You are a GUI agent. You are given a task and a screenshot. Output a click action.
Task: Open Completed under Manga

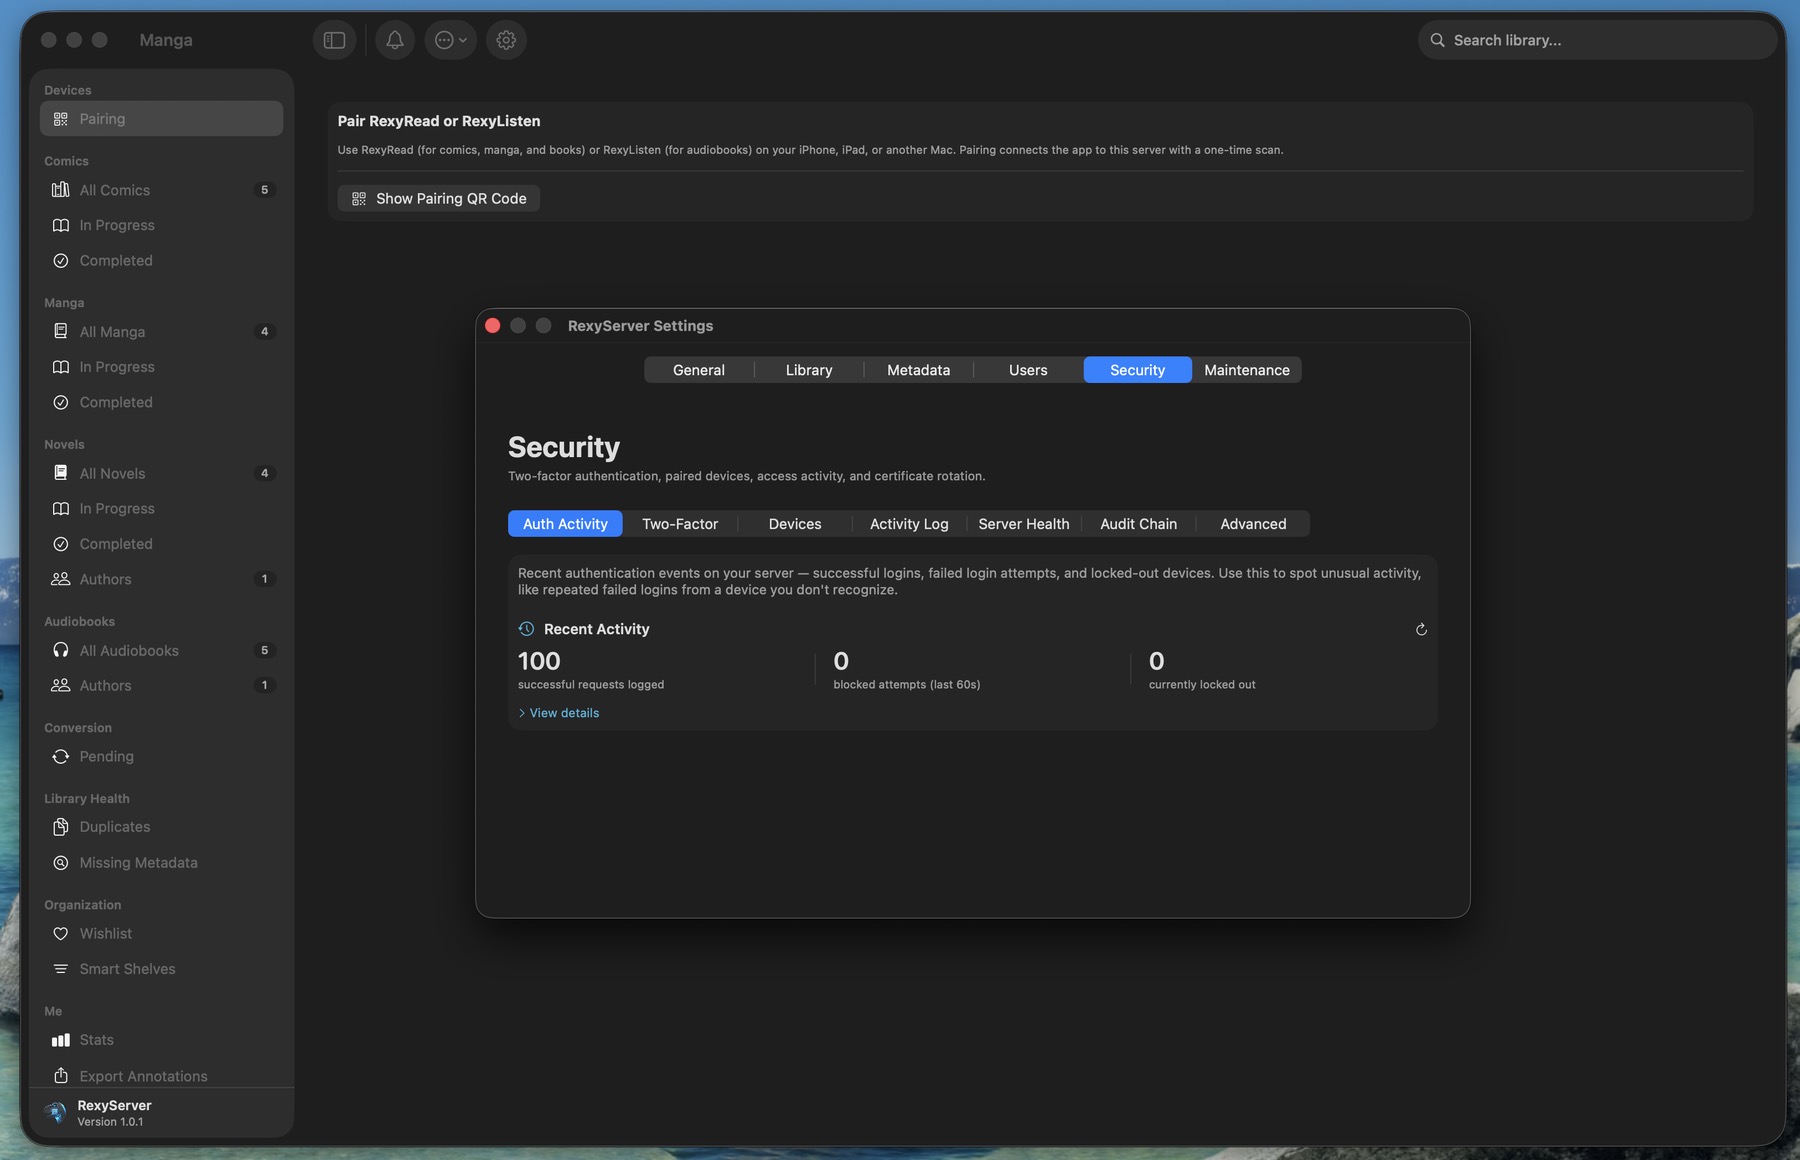point(161,402)
